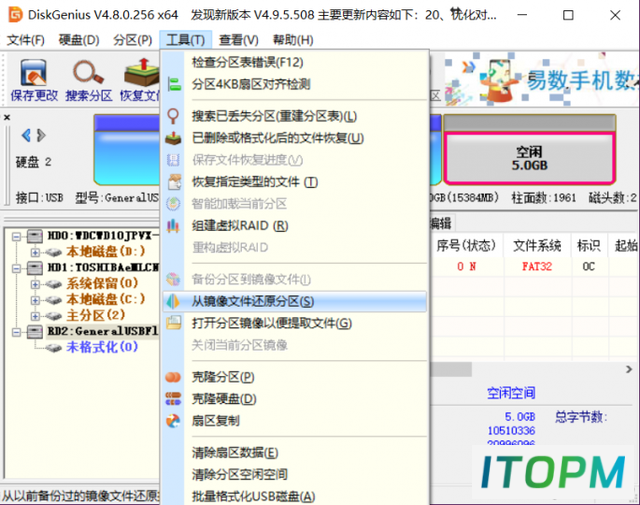
Task: Click the Search Partition (搜索分区) magnifier icon
Action: click(88, 72)
